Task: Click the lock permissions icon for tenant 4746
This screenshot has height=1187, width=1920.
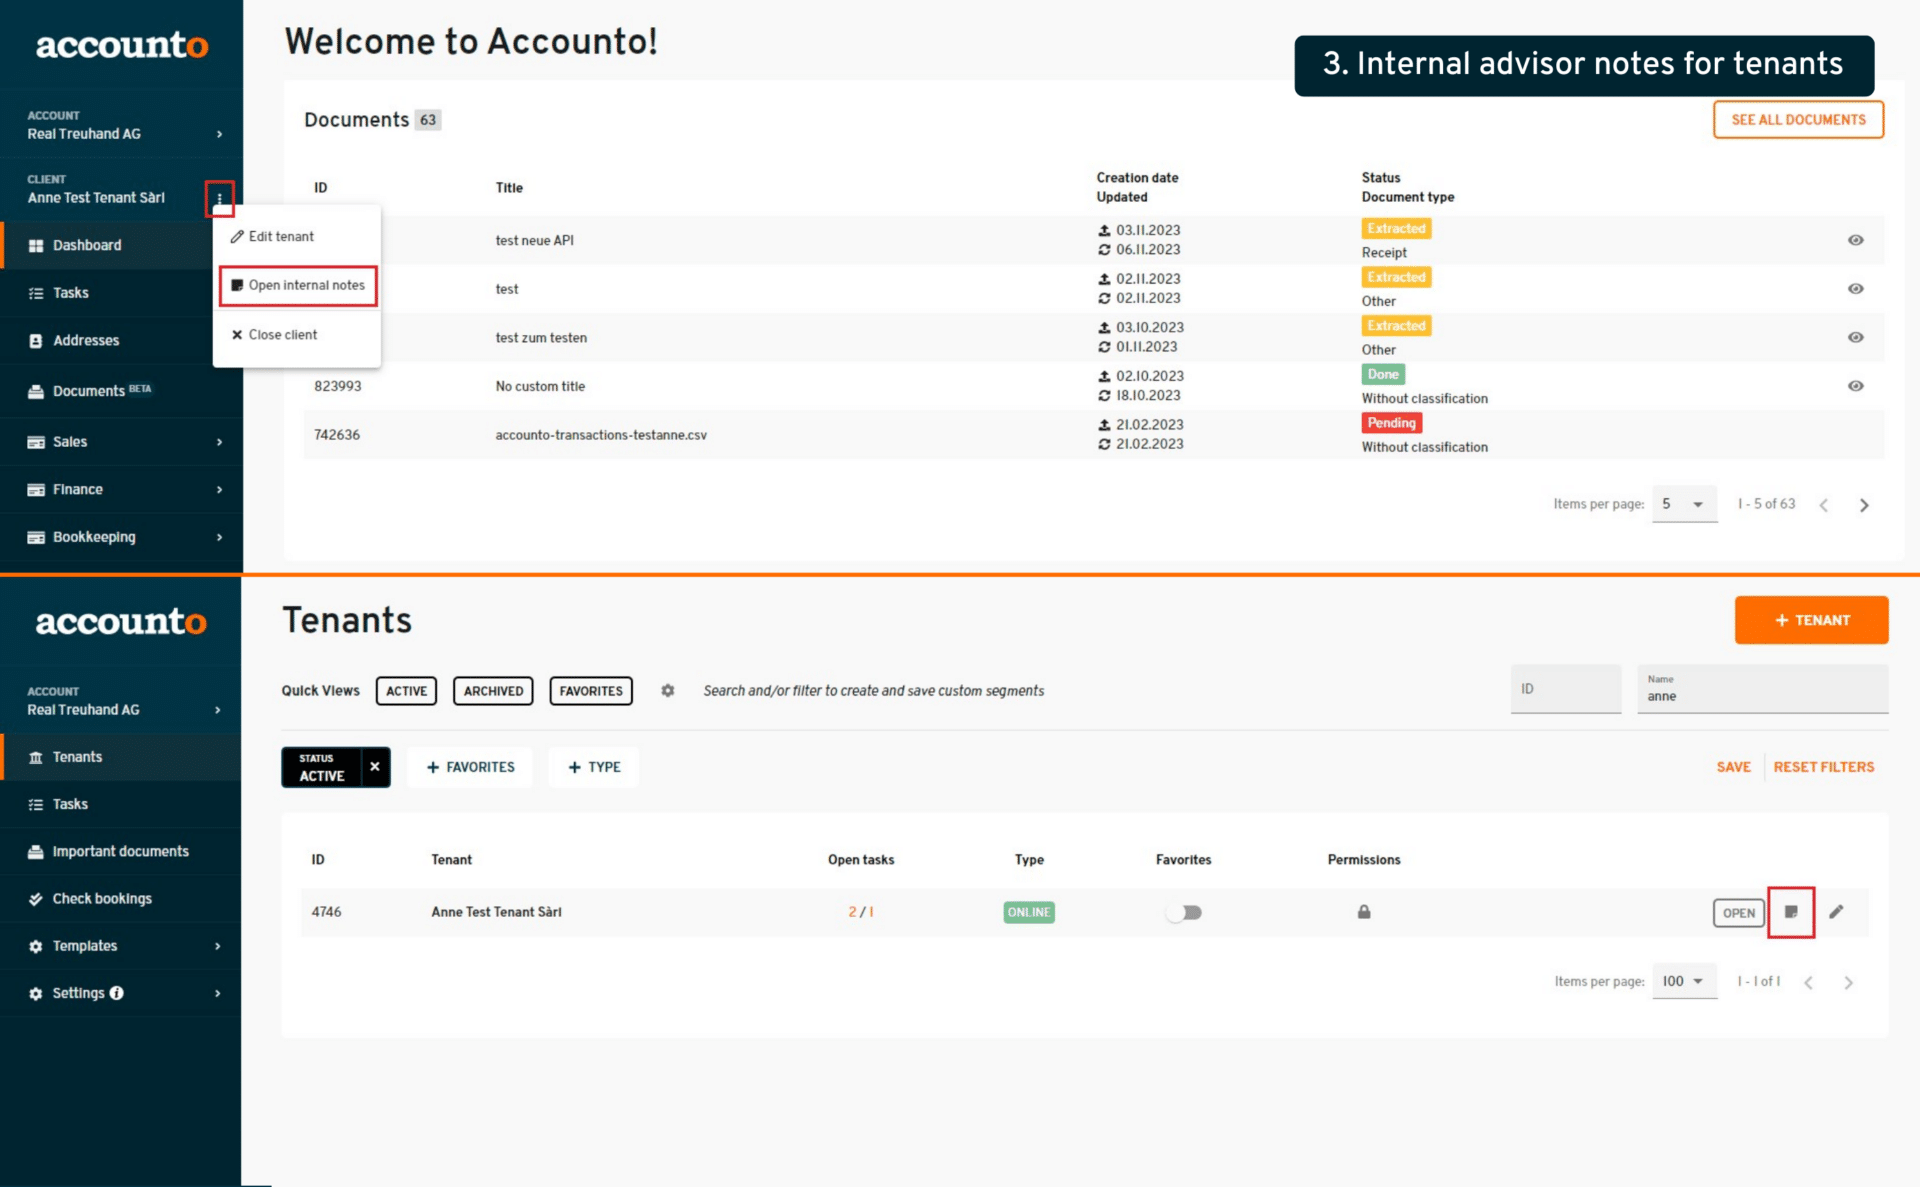Action: [1364, 912]
